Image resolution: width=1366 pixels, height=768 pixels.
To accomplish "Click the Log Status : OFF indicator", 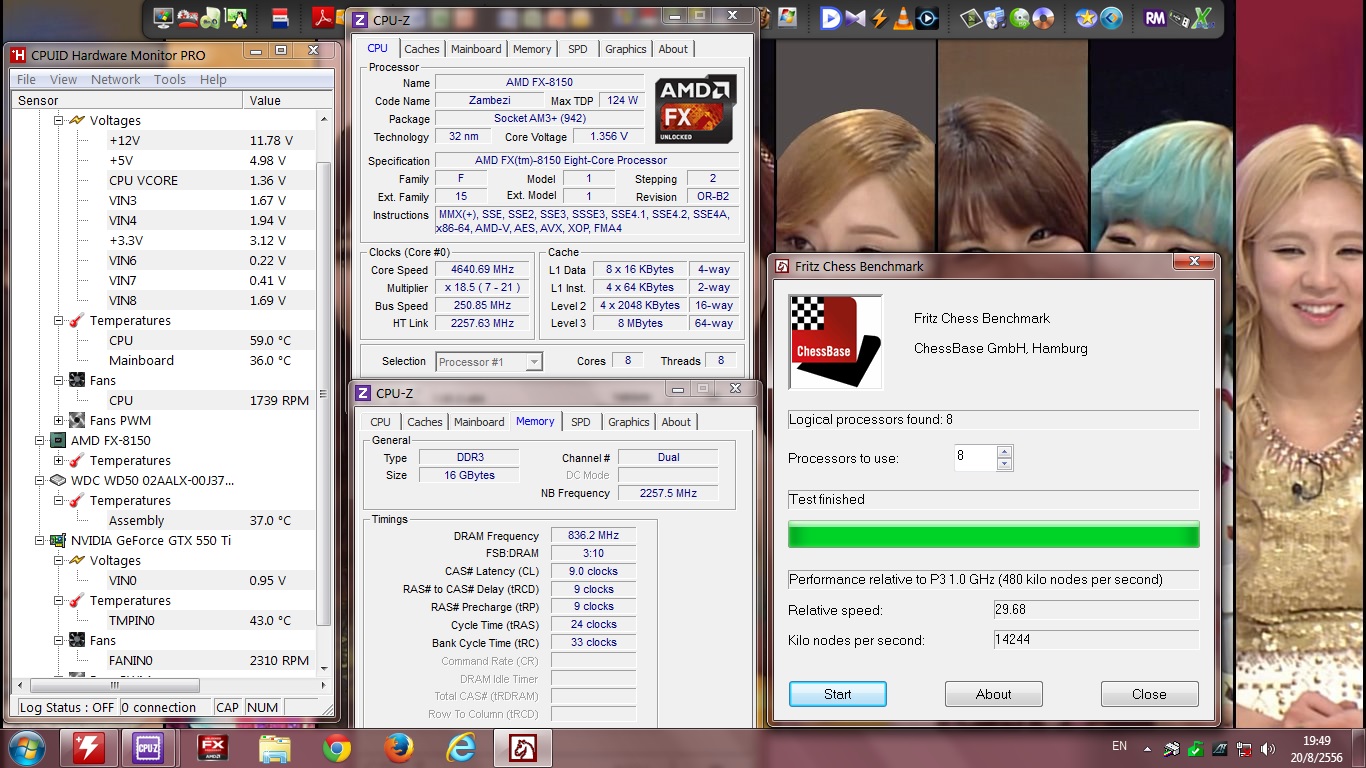I will click(x=67, y=707).
